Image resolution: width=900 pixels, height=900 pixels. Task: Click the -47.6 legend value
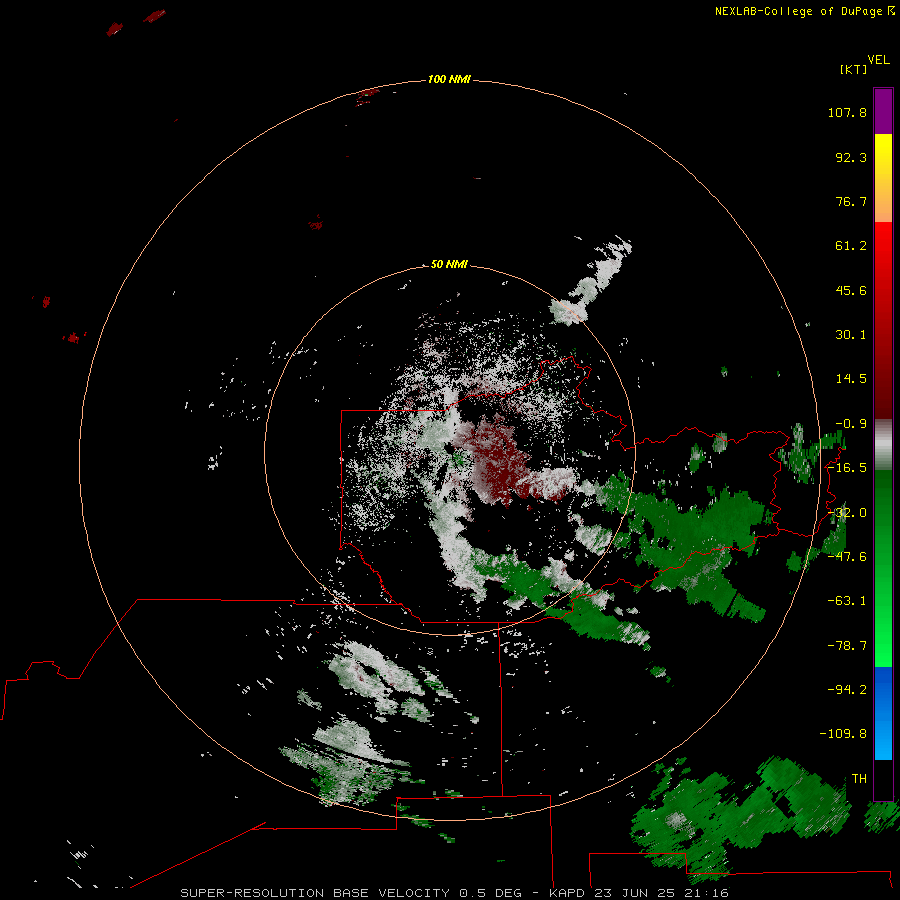[x=847, y=557]
